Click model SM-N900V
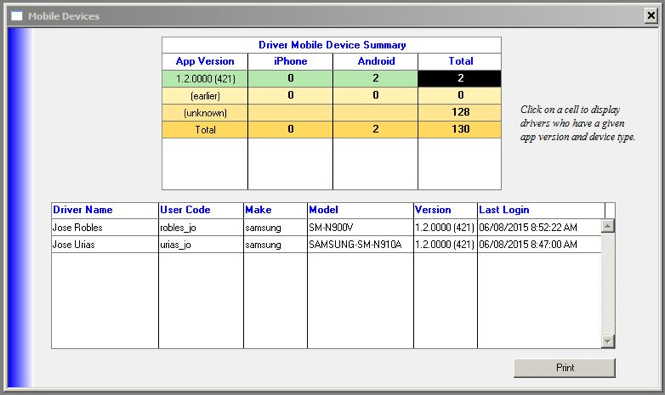The width and height of the screenshot is (665, 395). click(360, 227)
